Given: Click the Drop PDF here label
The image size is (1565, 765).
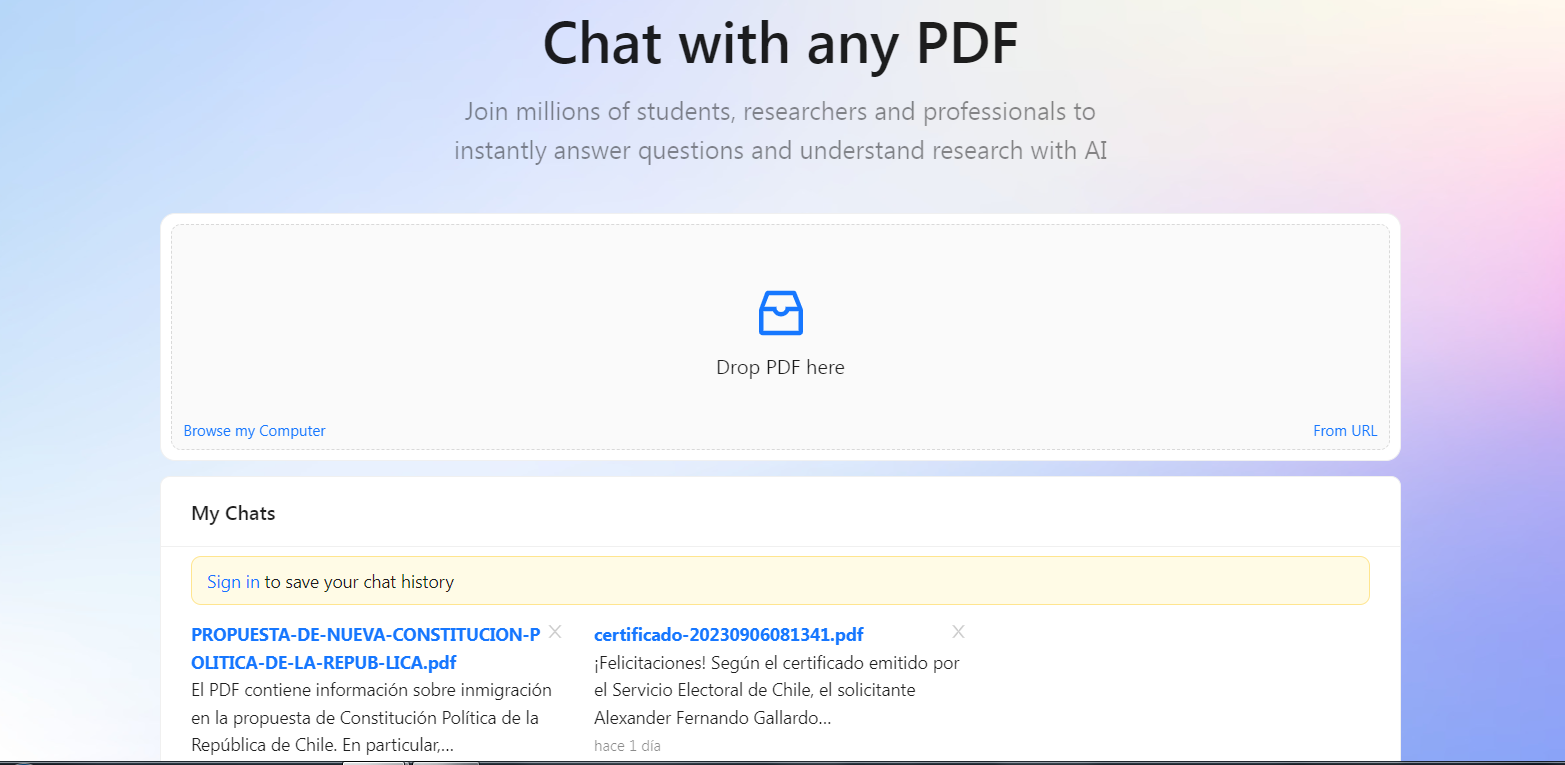Looking at the screenshot, I should (780, 367).
